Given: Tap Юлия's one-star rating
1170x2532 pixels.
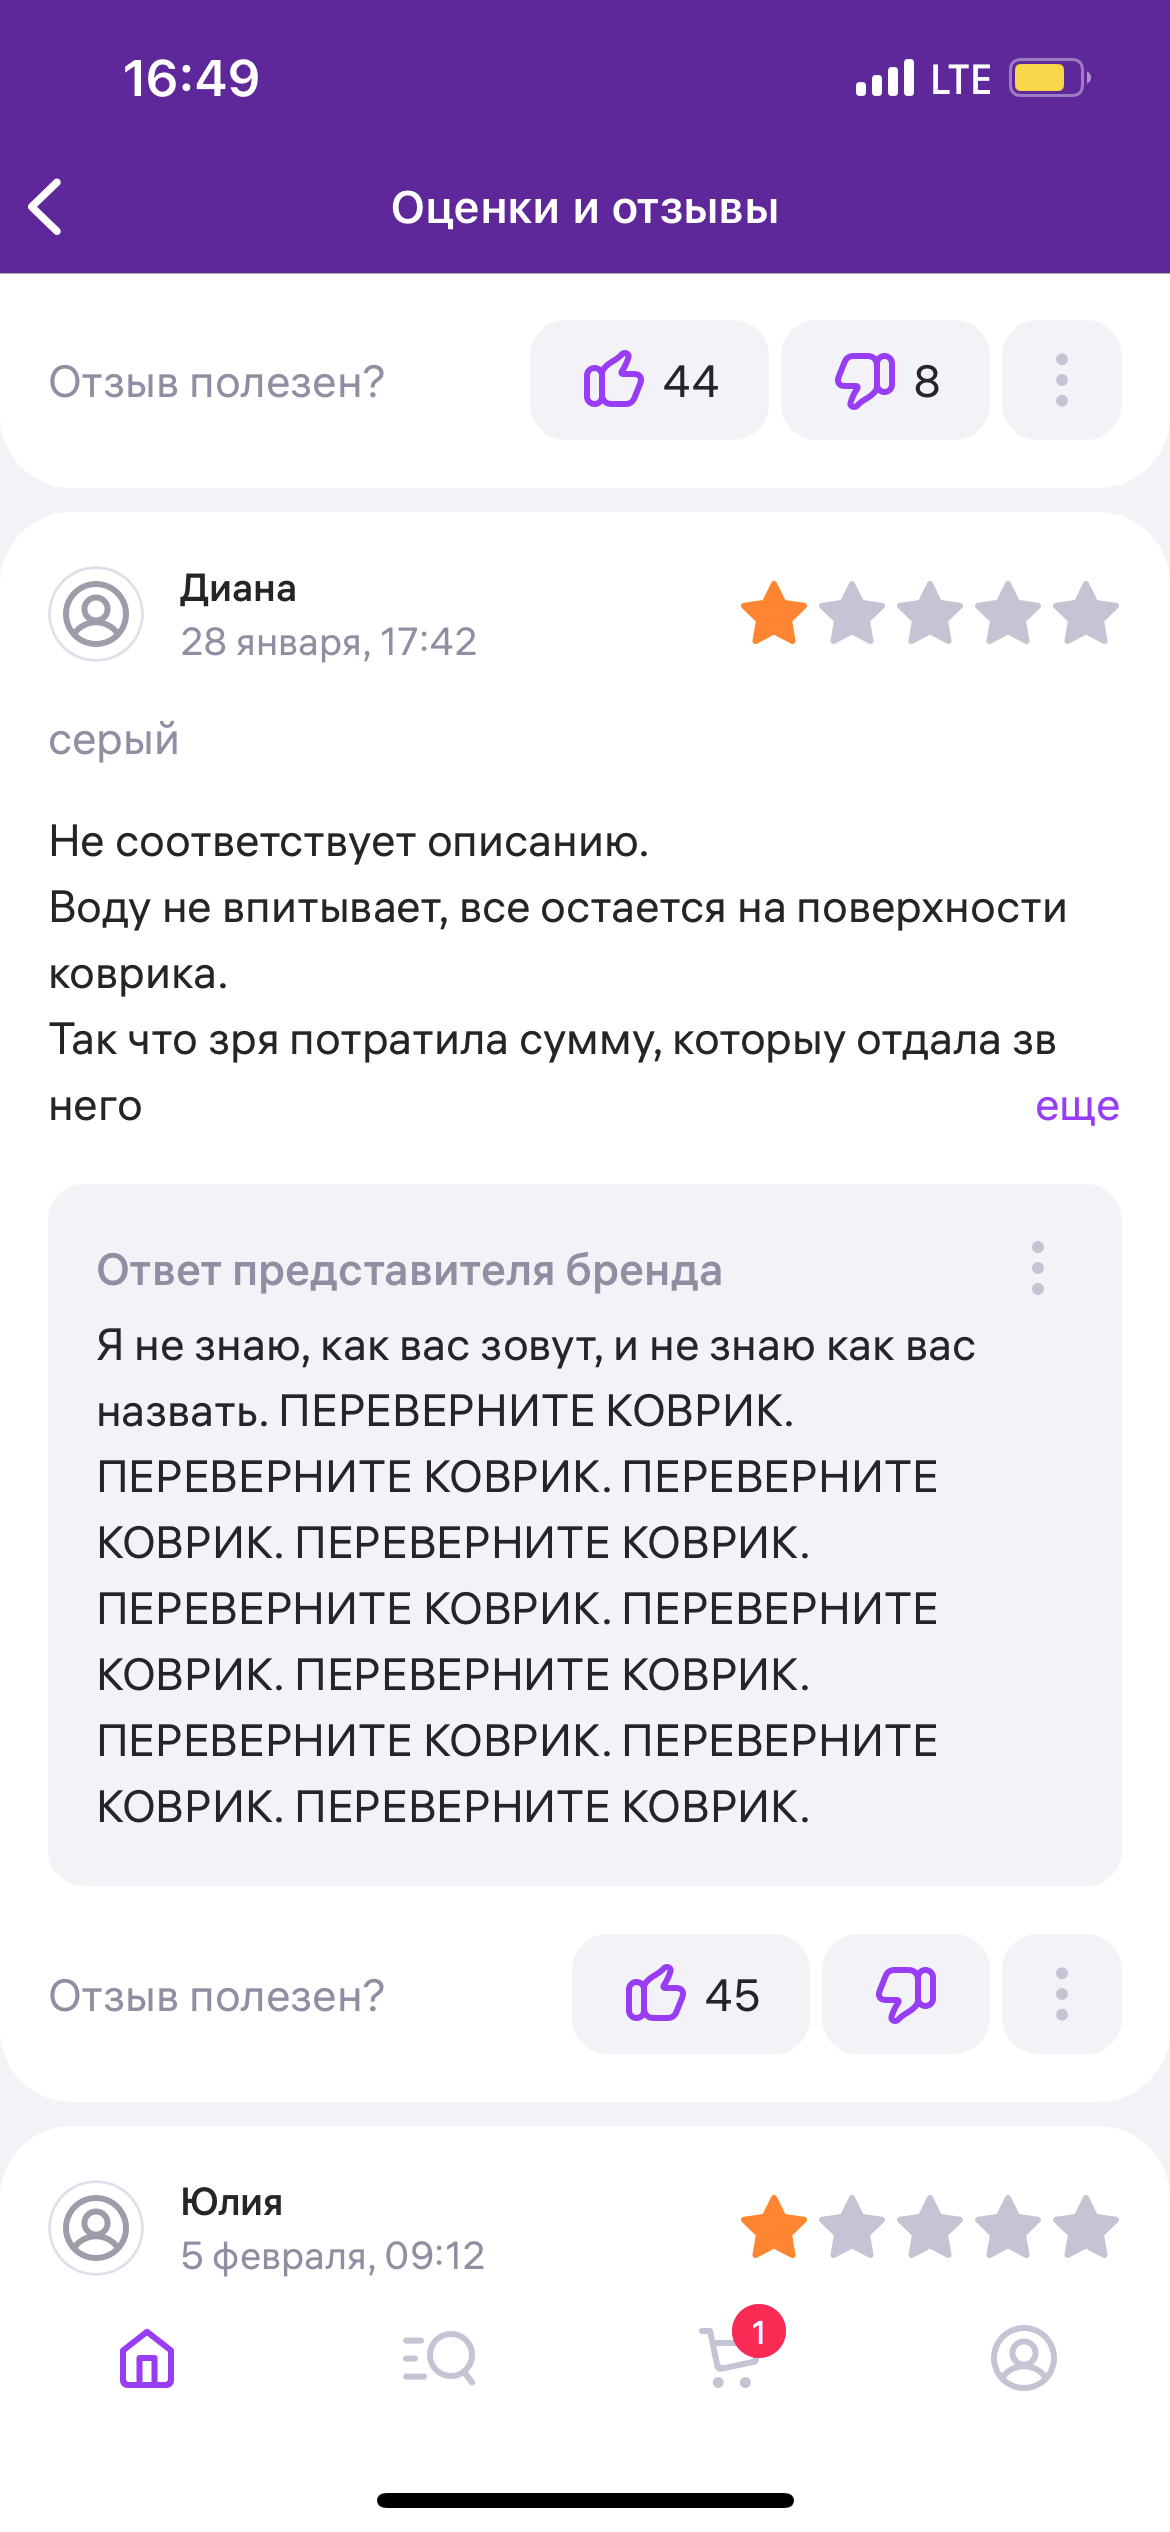Looking at the screenshot, I should (929, 2227).
